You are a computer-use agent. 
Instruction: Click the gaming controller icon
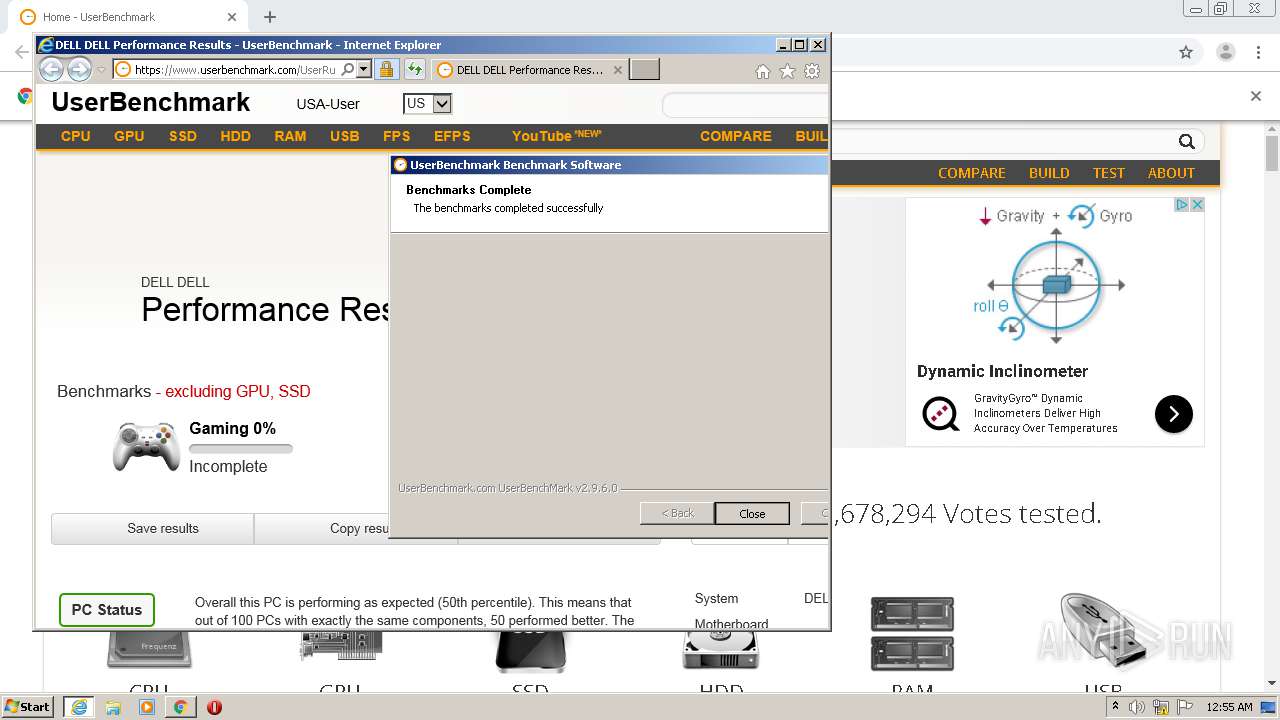(146, 447)
